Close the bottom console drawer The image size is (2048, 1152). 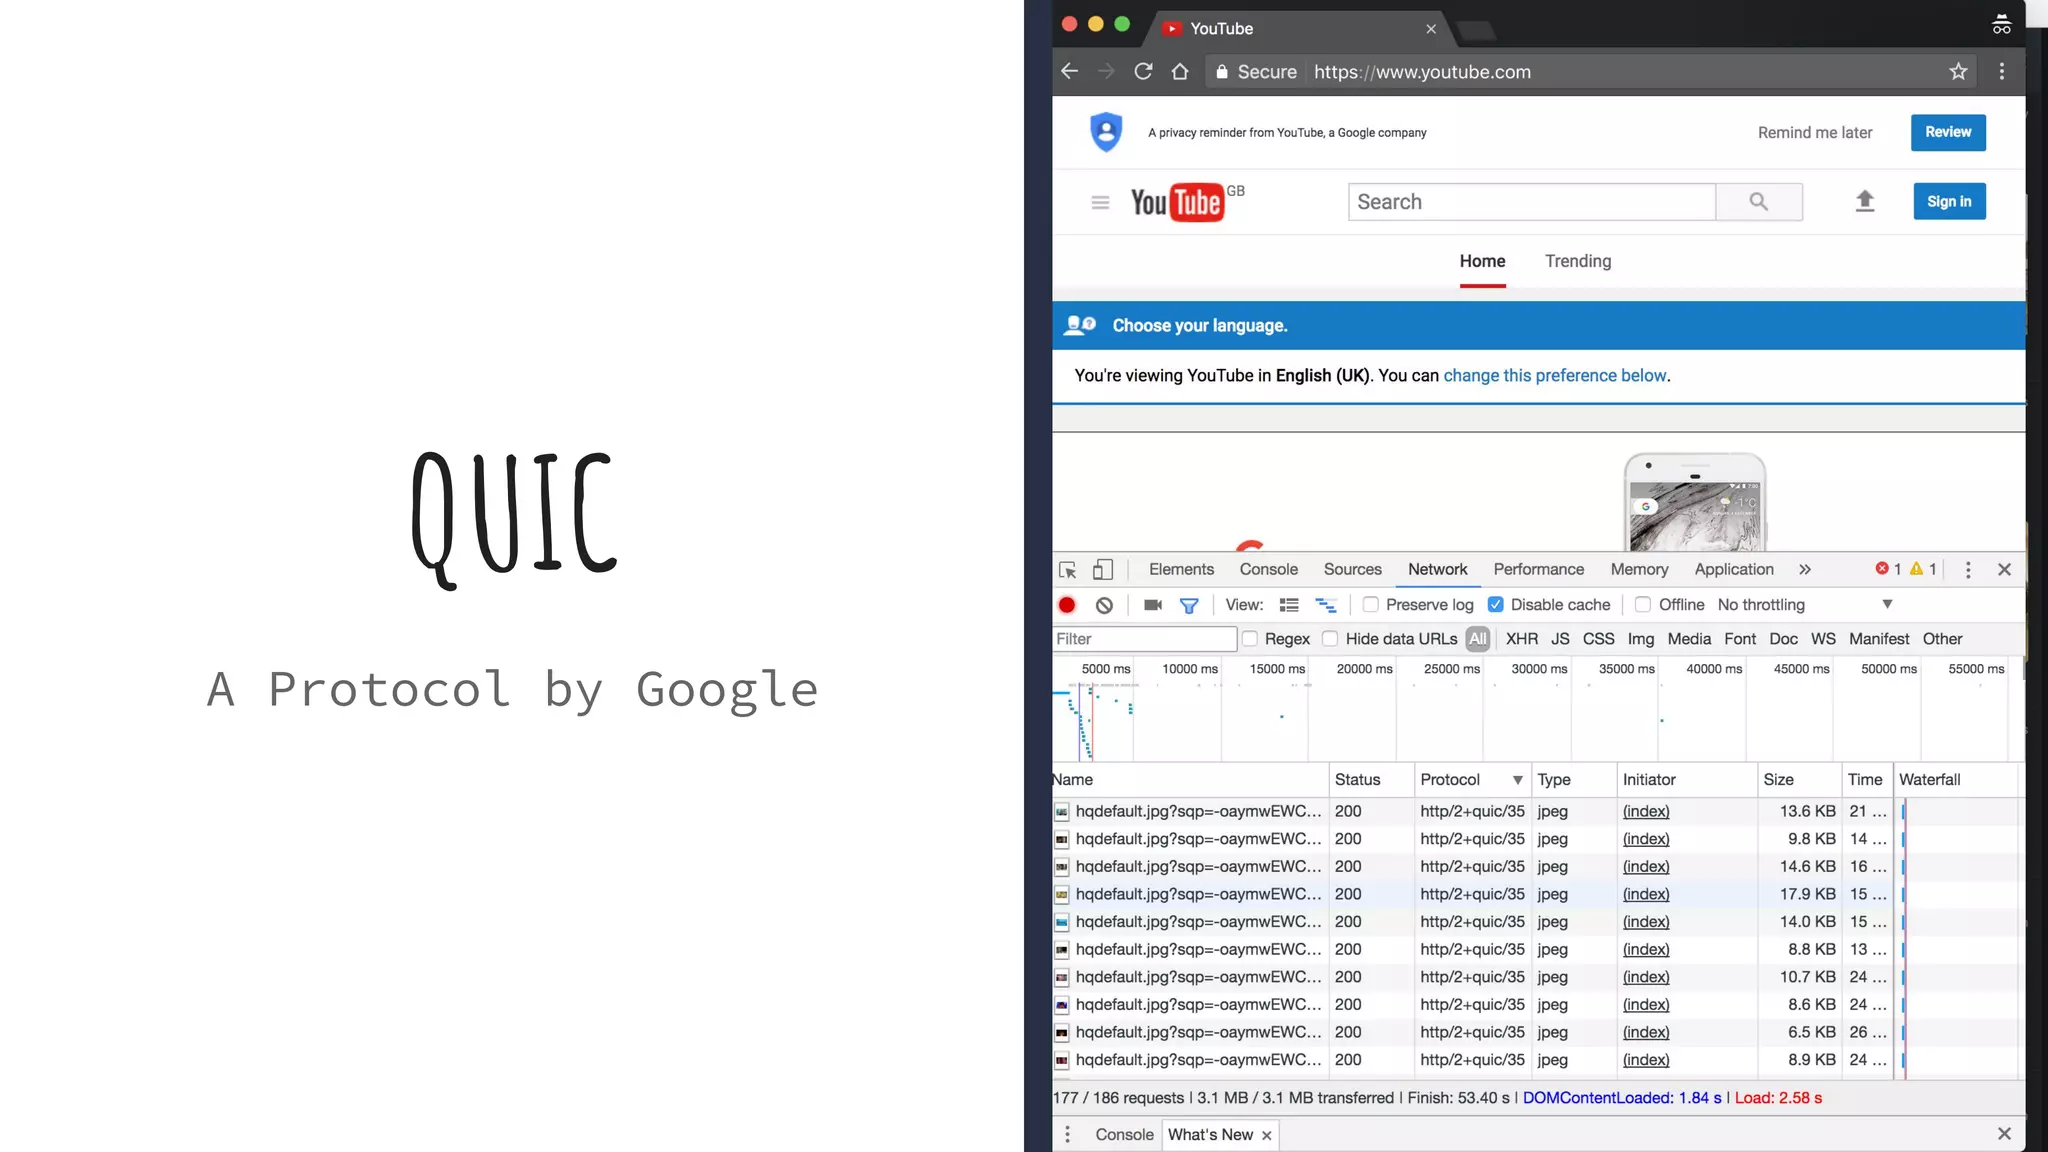[x=2004, y=1133]
